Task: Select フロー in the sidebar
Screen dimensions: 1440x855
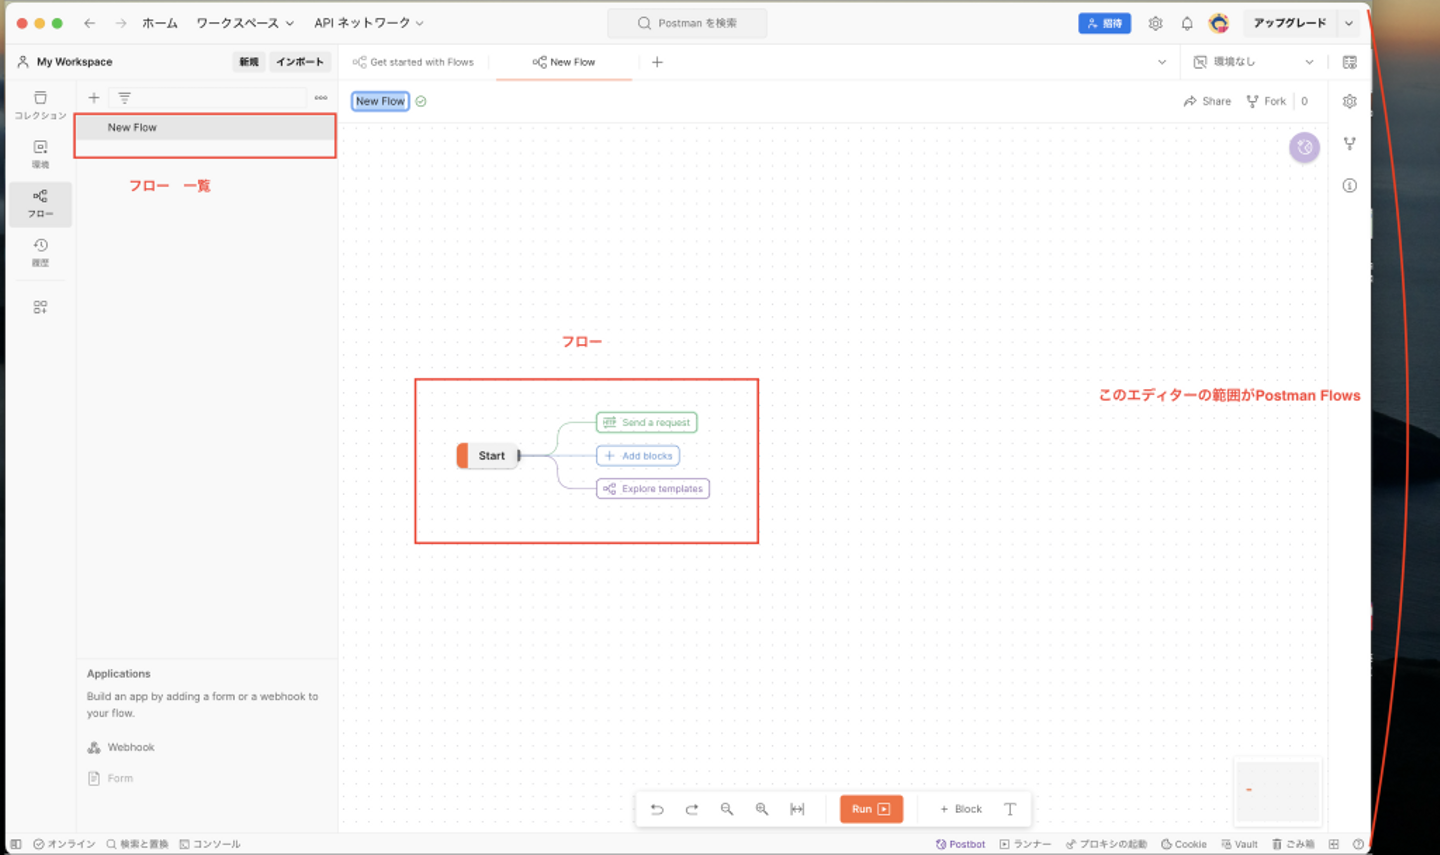Action: (40, 203)
